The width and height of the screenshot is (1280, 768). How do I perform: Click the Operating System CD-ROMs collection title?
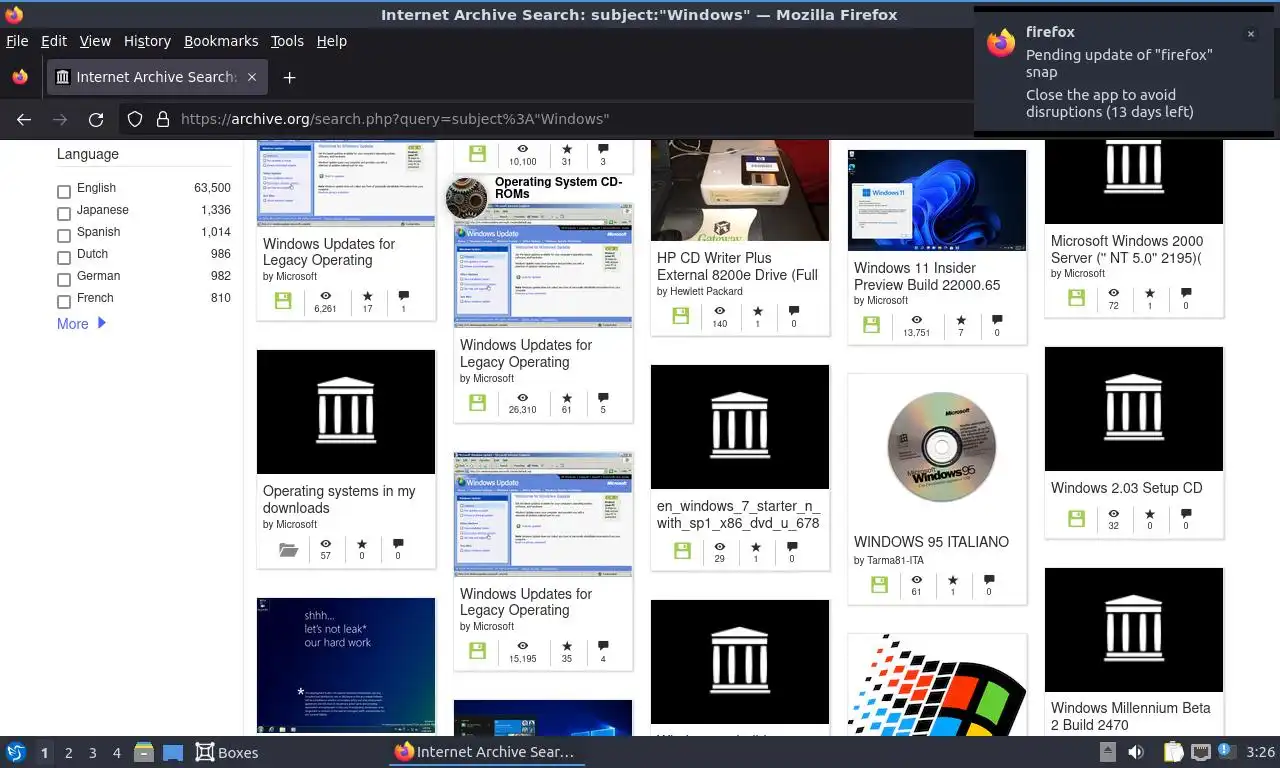click(558, 188)
